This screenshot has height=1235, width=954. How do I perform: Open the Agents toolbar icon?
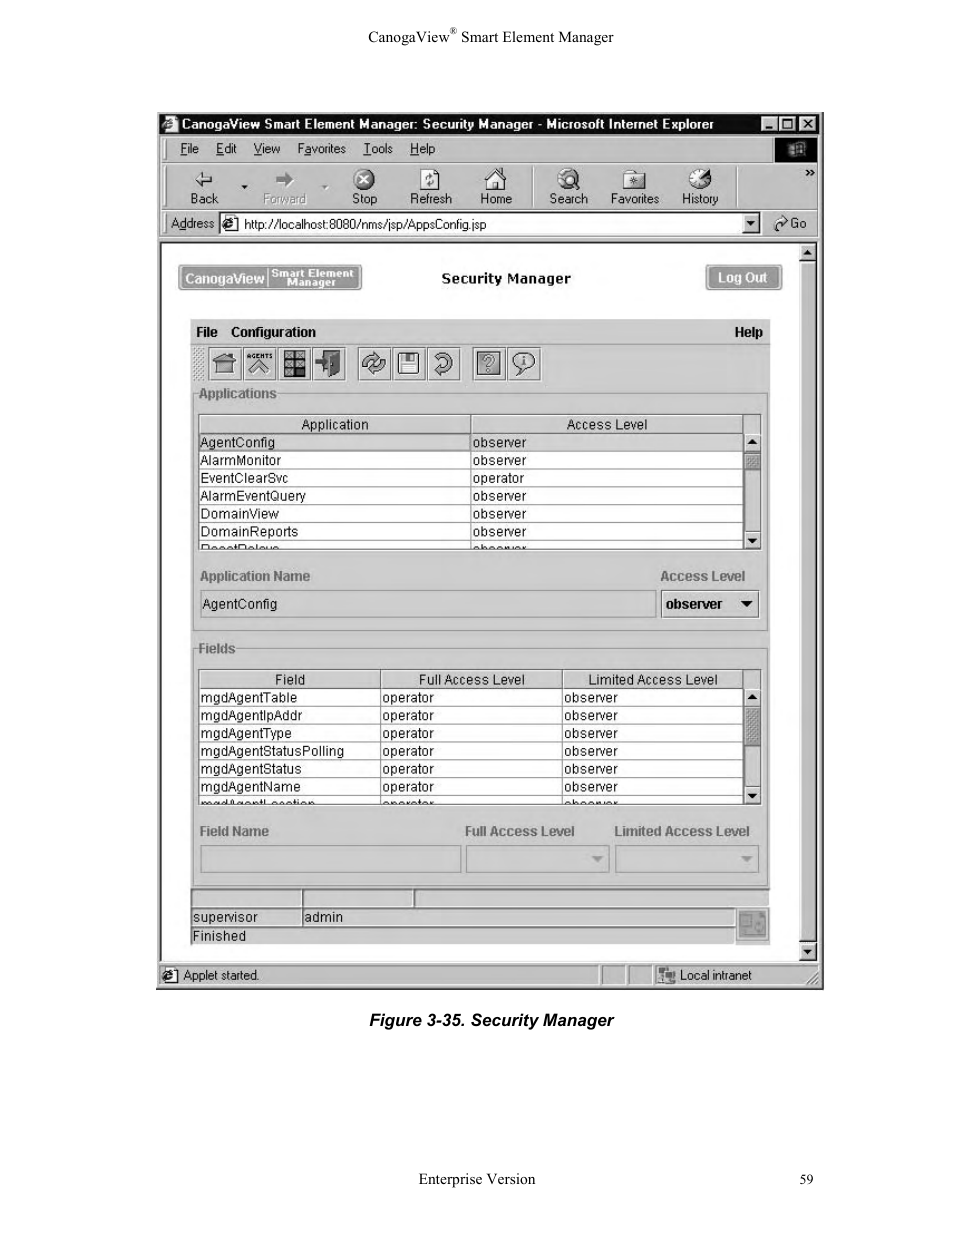pos(259,364)
